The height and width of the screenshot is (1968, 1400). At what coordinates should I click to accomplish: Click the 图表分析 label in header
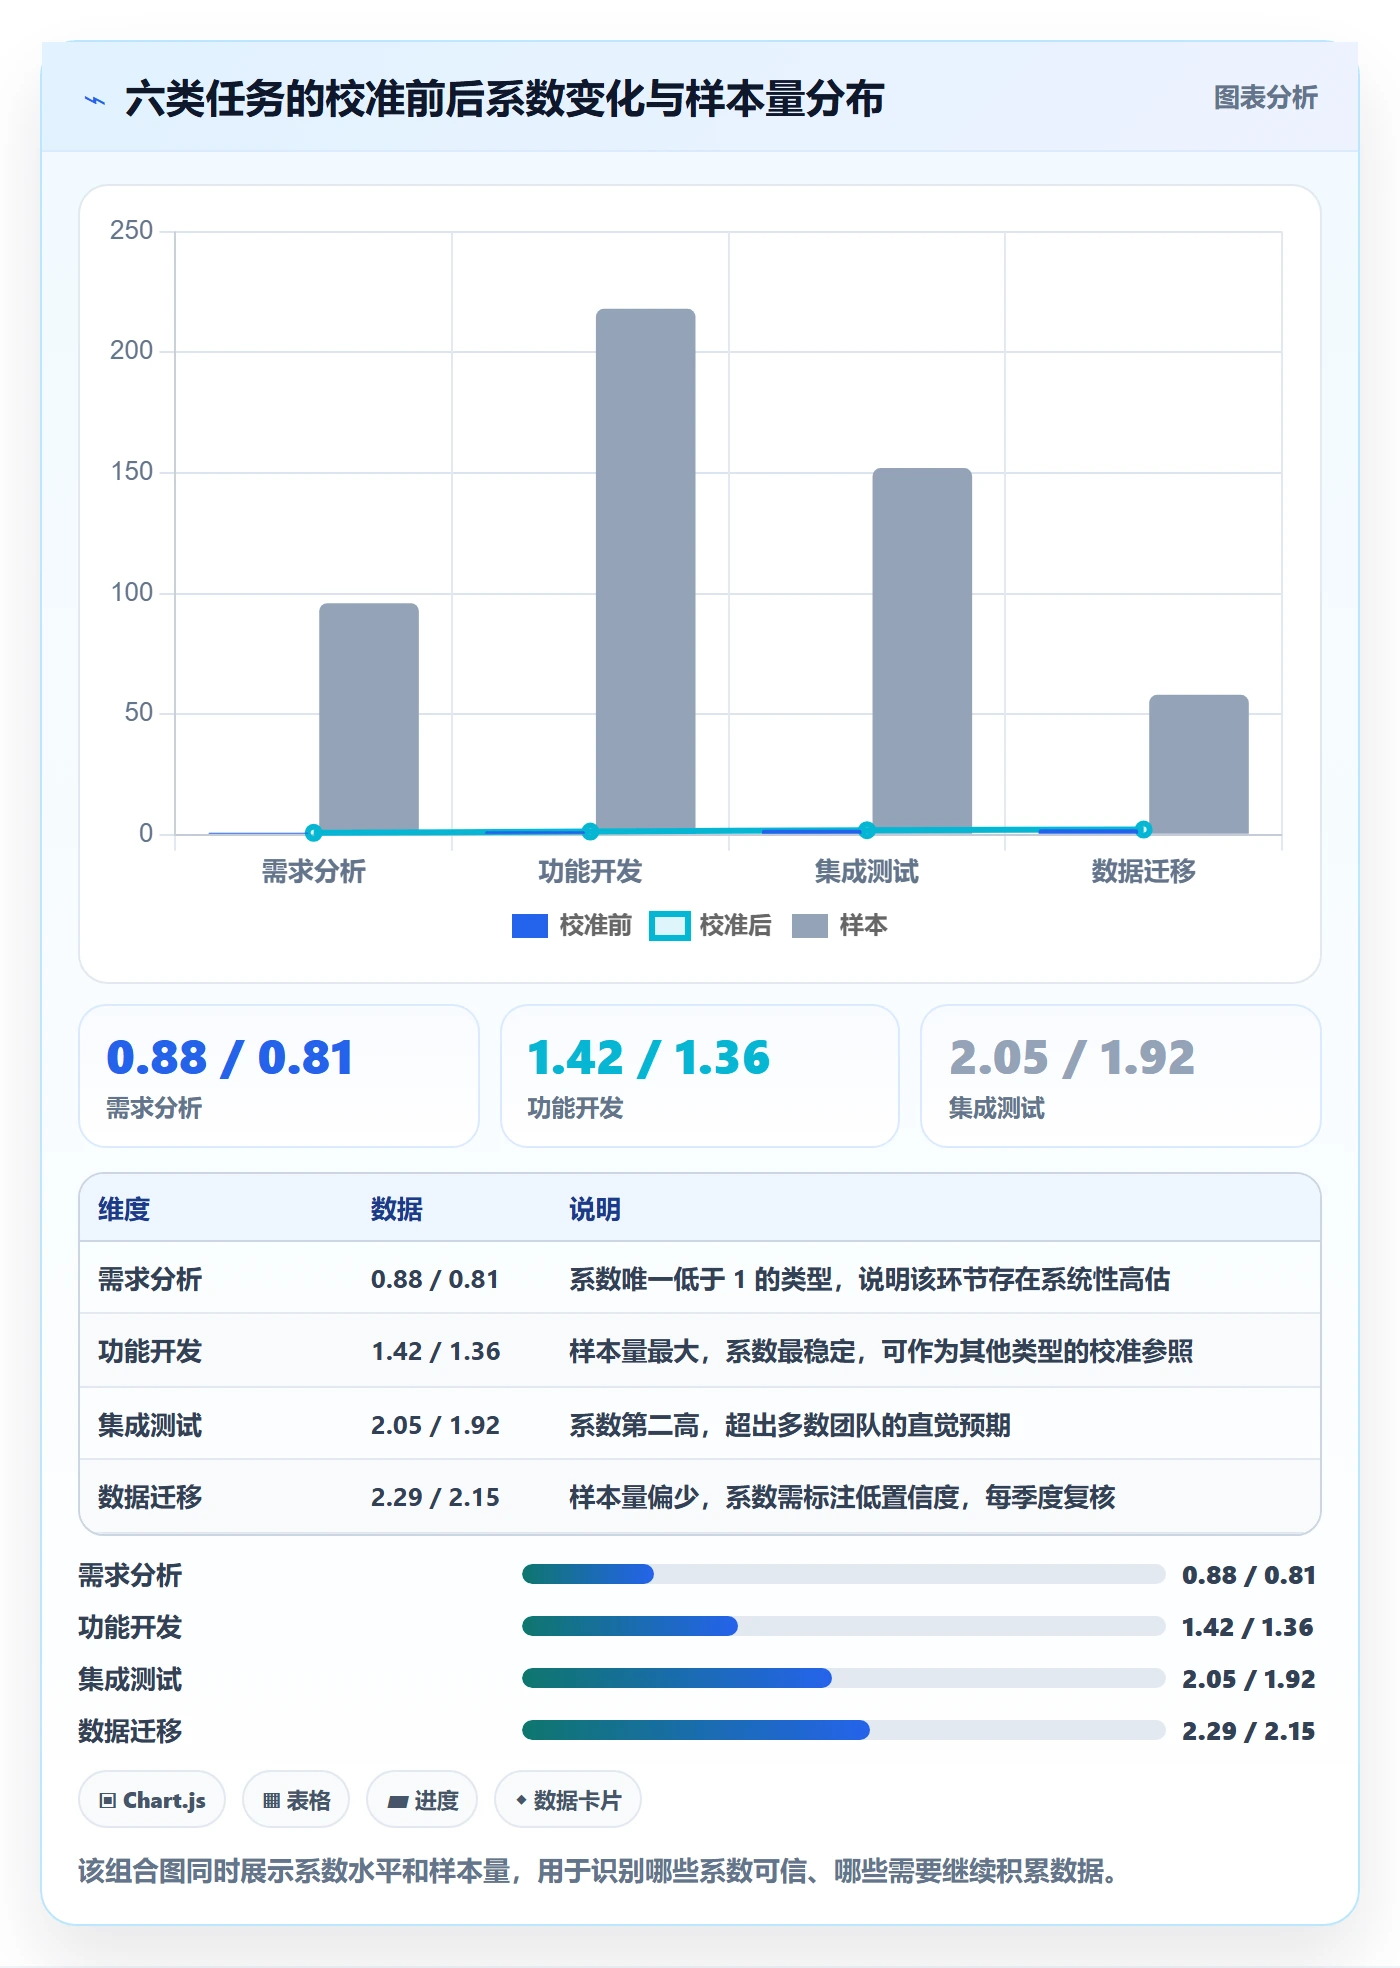pos(1265,98)
